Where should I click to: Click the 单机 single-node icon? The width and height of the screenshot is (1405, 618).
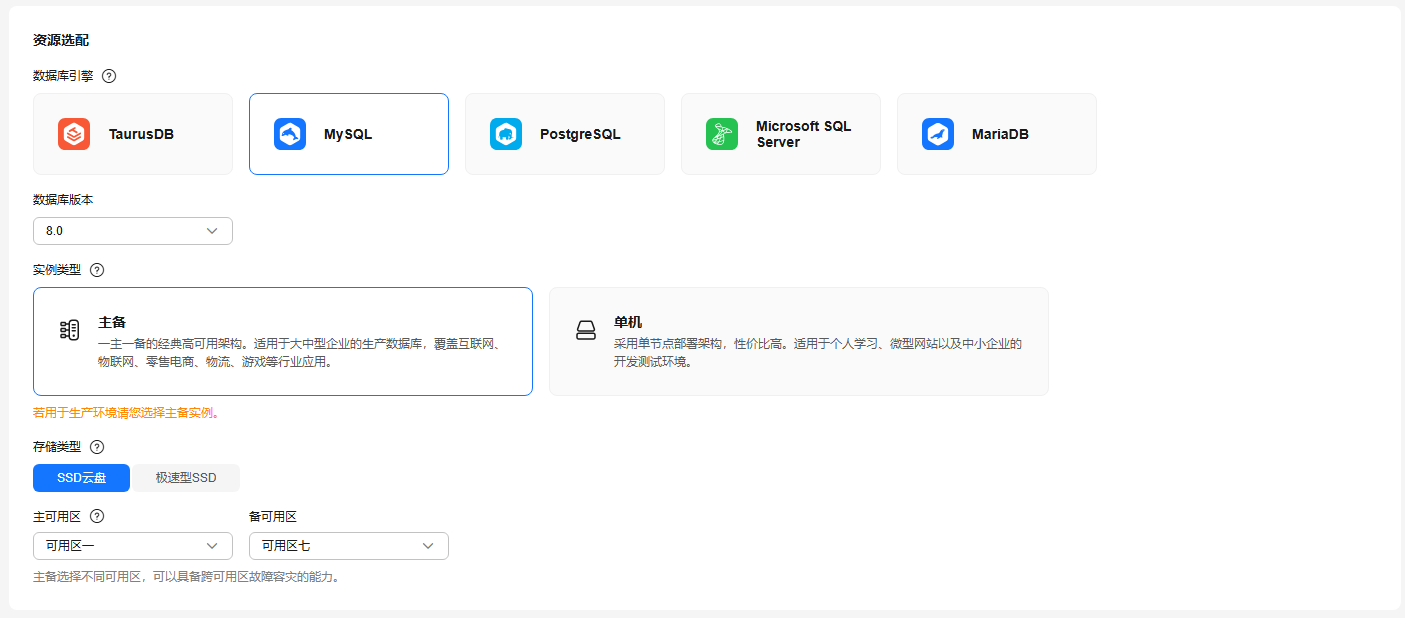click(x=586, y=331)
